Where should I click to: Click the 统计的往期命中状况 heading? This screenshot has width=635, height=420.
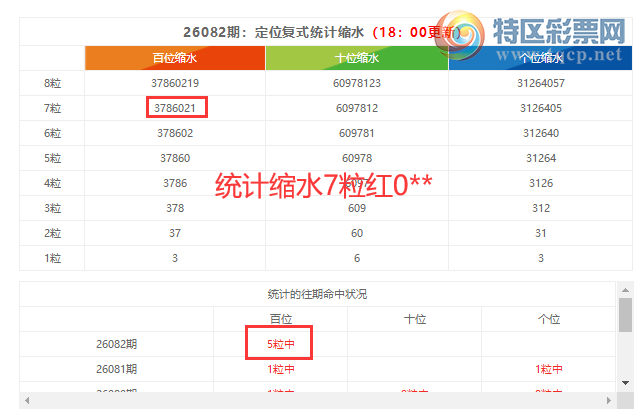tap(317, 294)
